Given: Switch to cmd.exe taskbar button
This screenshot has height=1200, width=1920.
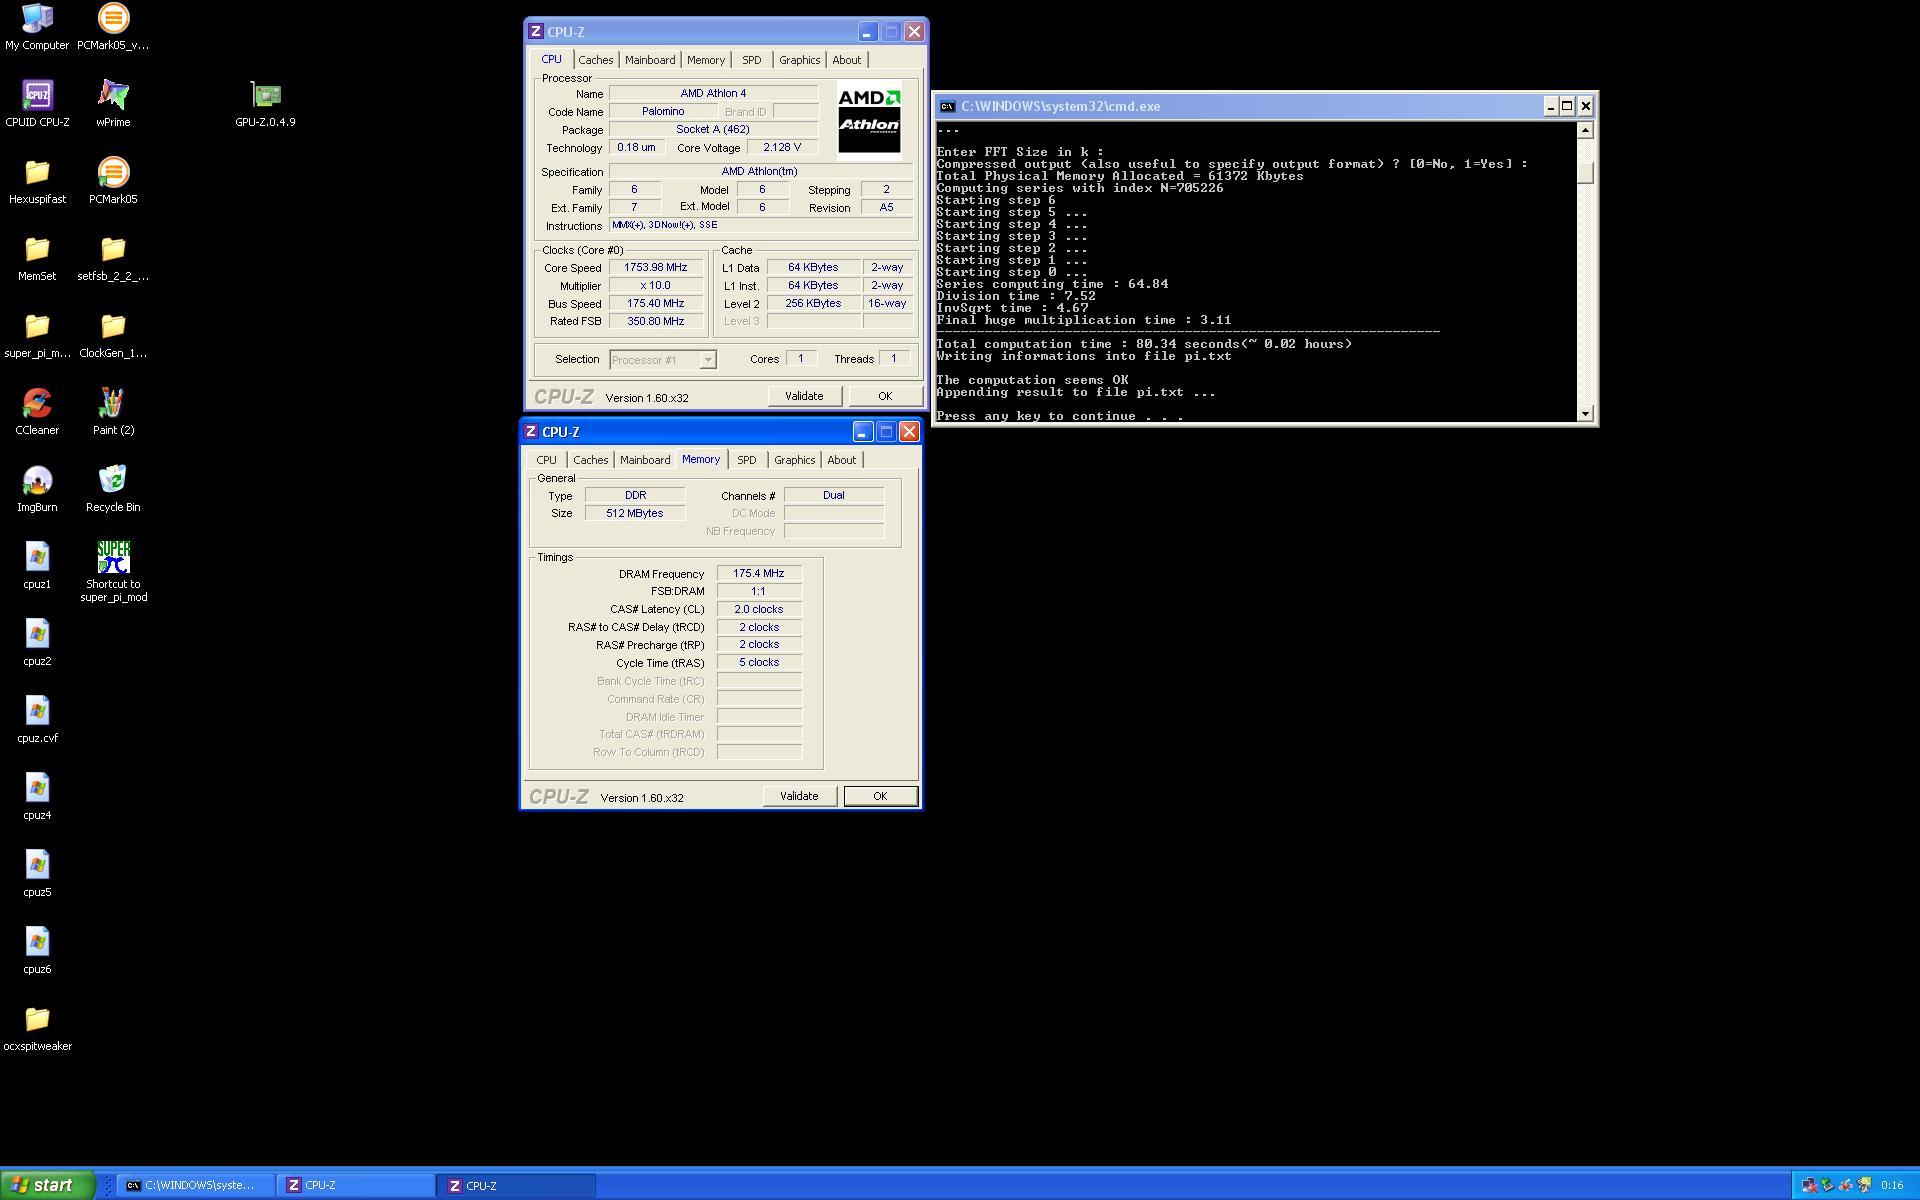Looking at the screenshot, I should [195, 1185].
